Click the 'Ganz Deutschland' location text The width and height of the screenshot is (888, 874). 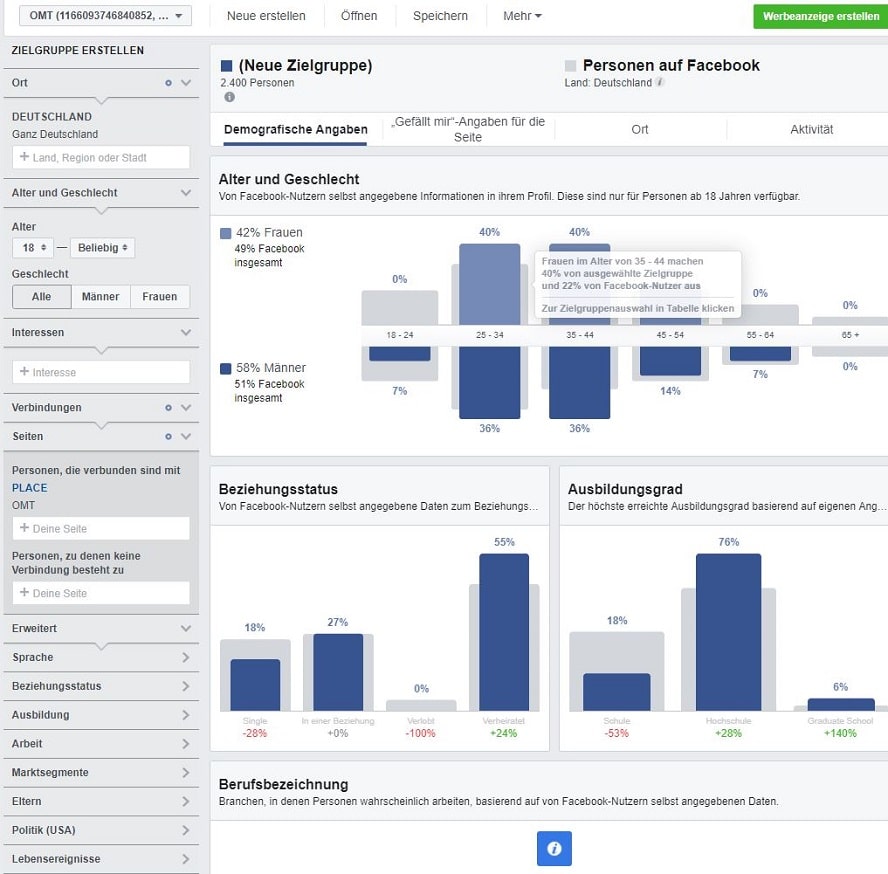[55, 134]
